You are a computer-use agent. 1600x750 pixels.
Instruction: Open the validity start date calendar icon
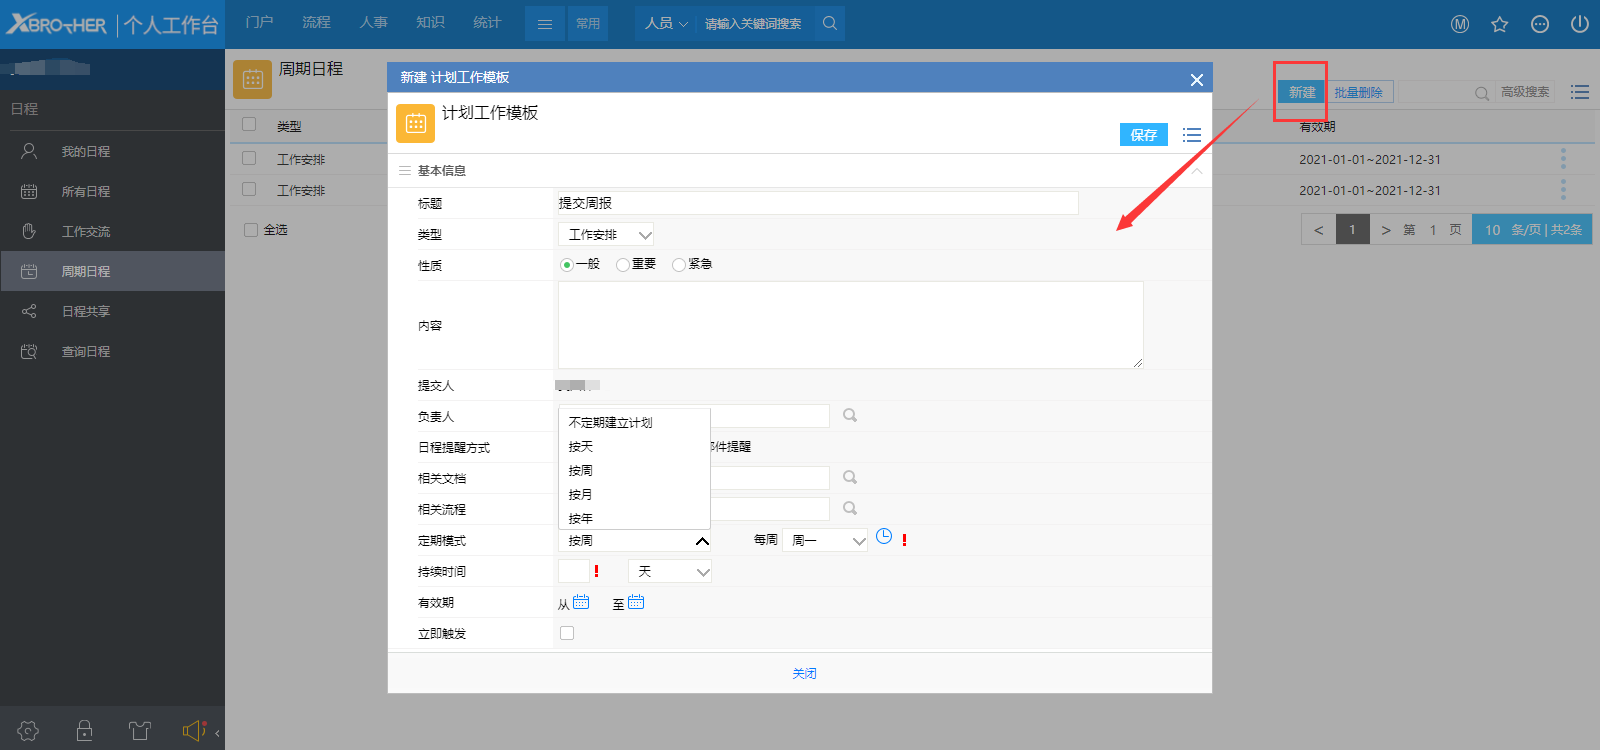[581, 602]
